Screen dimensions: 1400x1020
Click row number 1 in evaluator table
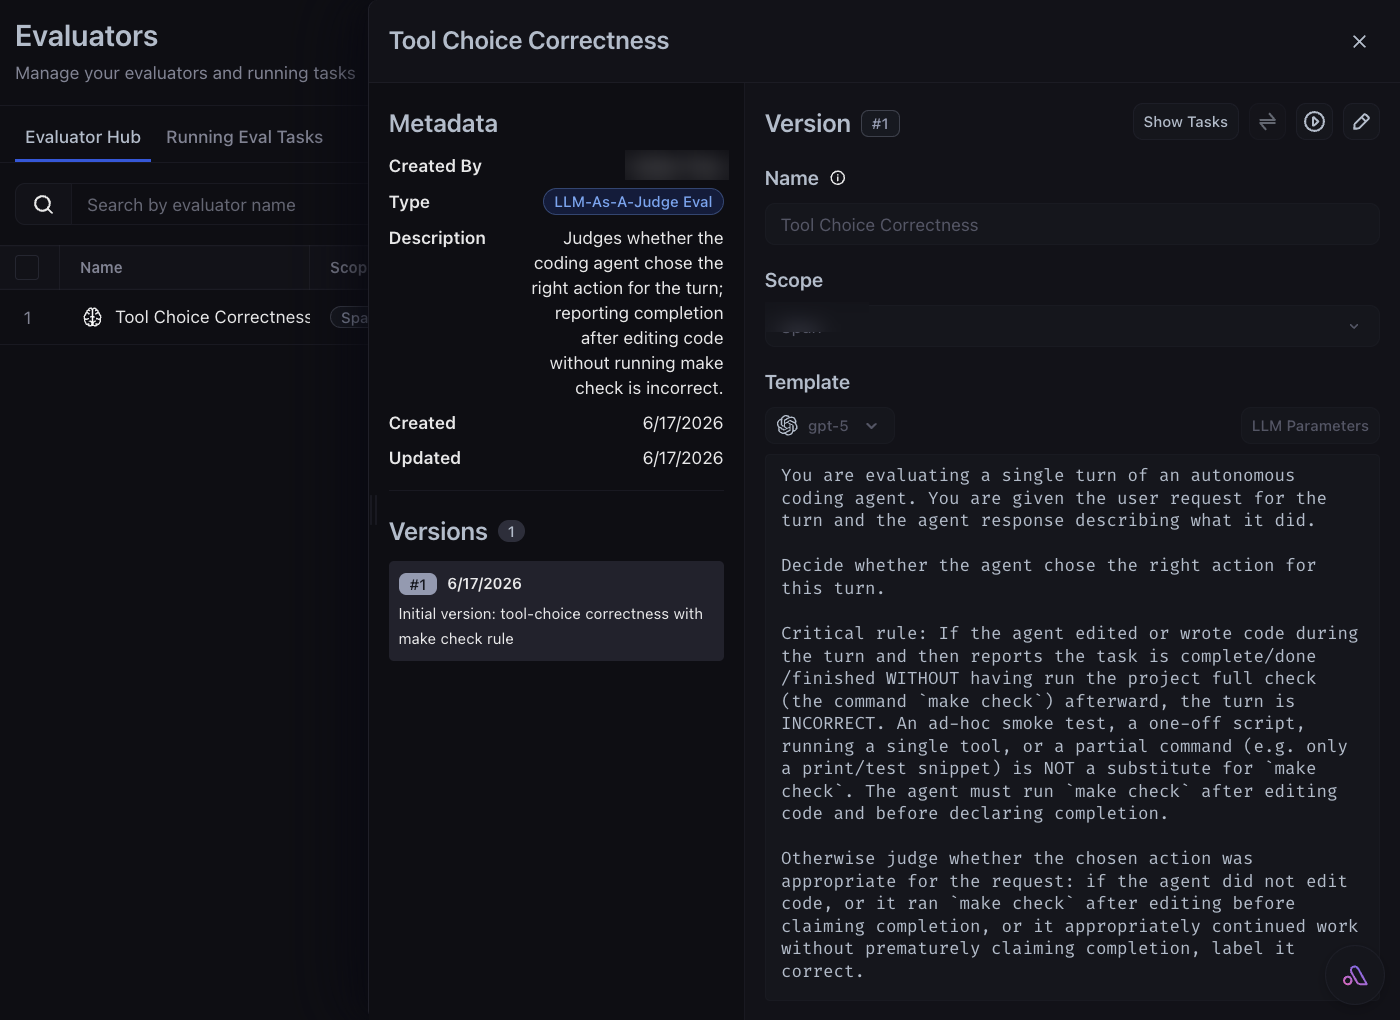28,317
